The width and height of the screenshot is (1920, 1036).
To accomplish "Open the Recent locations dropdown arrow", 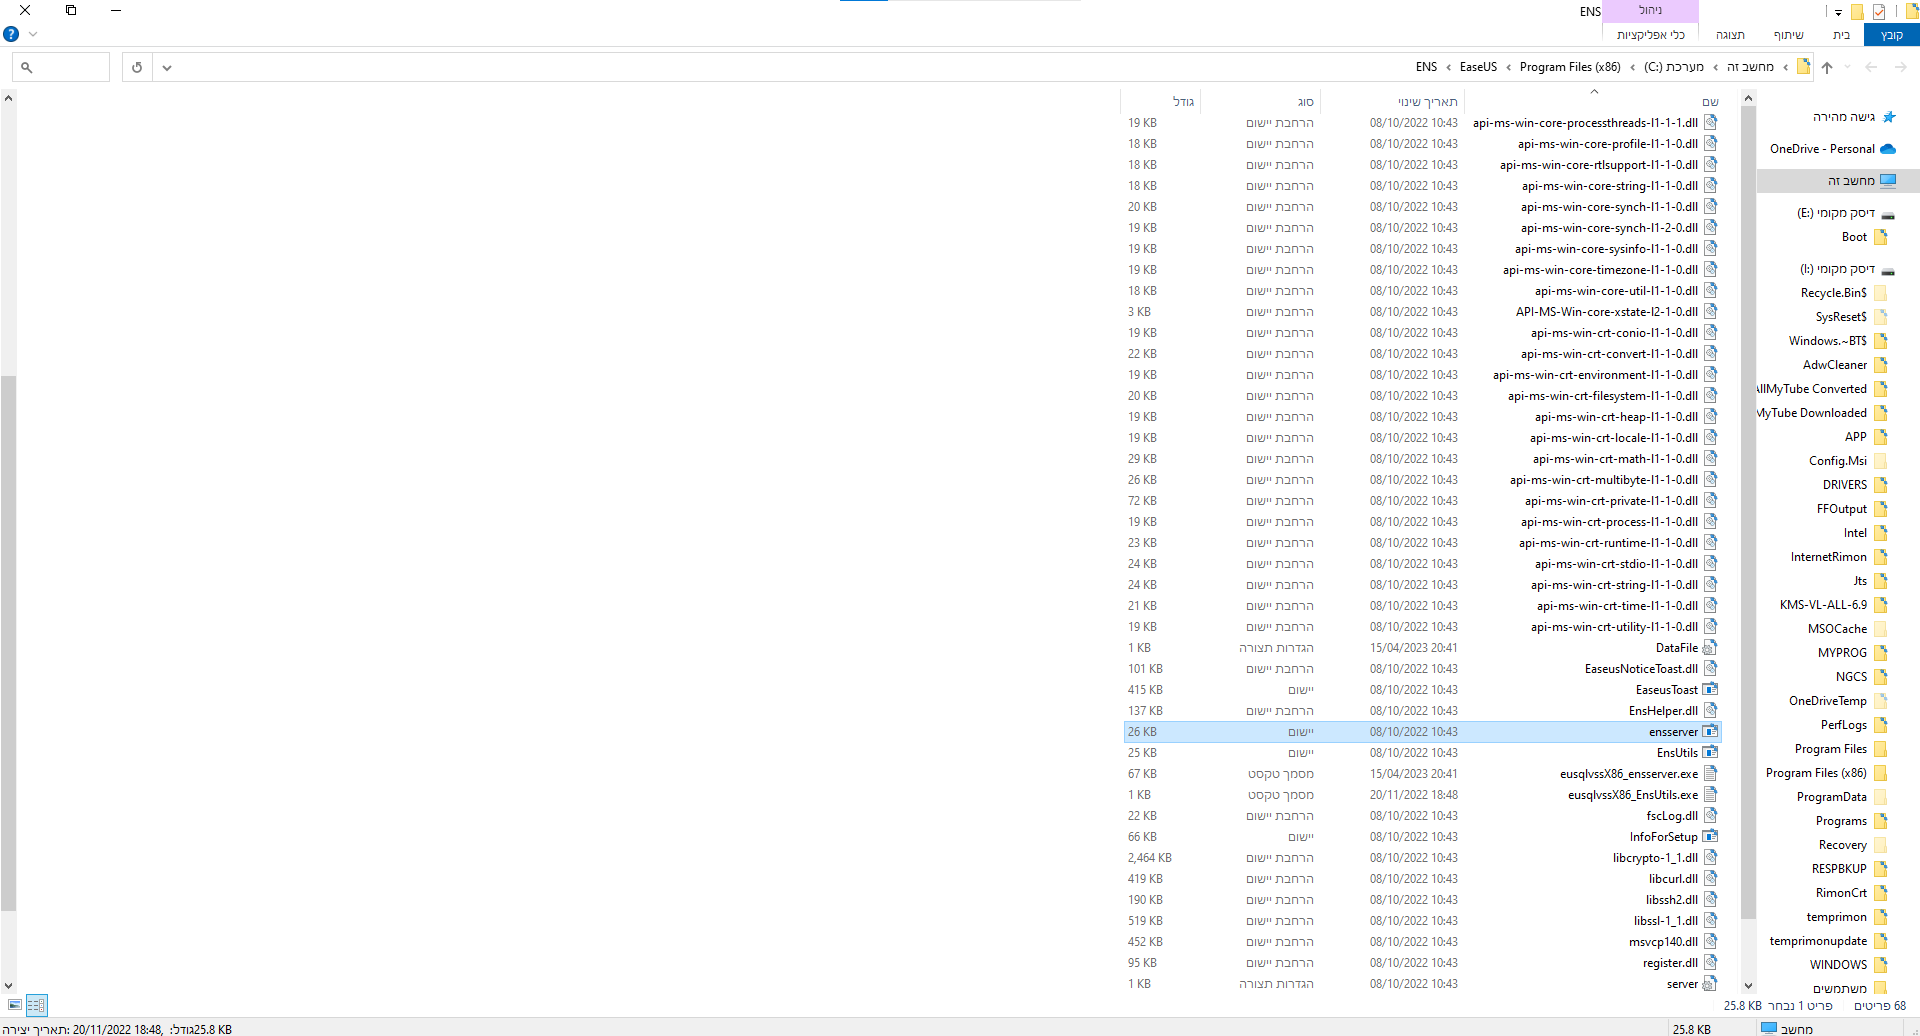I will point(1848,67).
